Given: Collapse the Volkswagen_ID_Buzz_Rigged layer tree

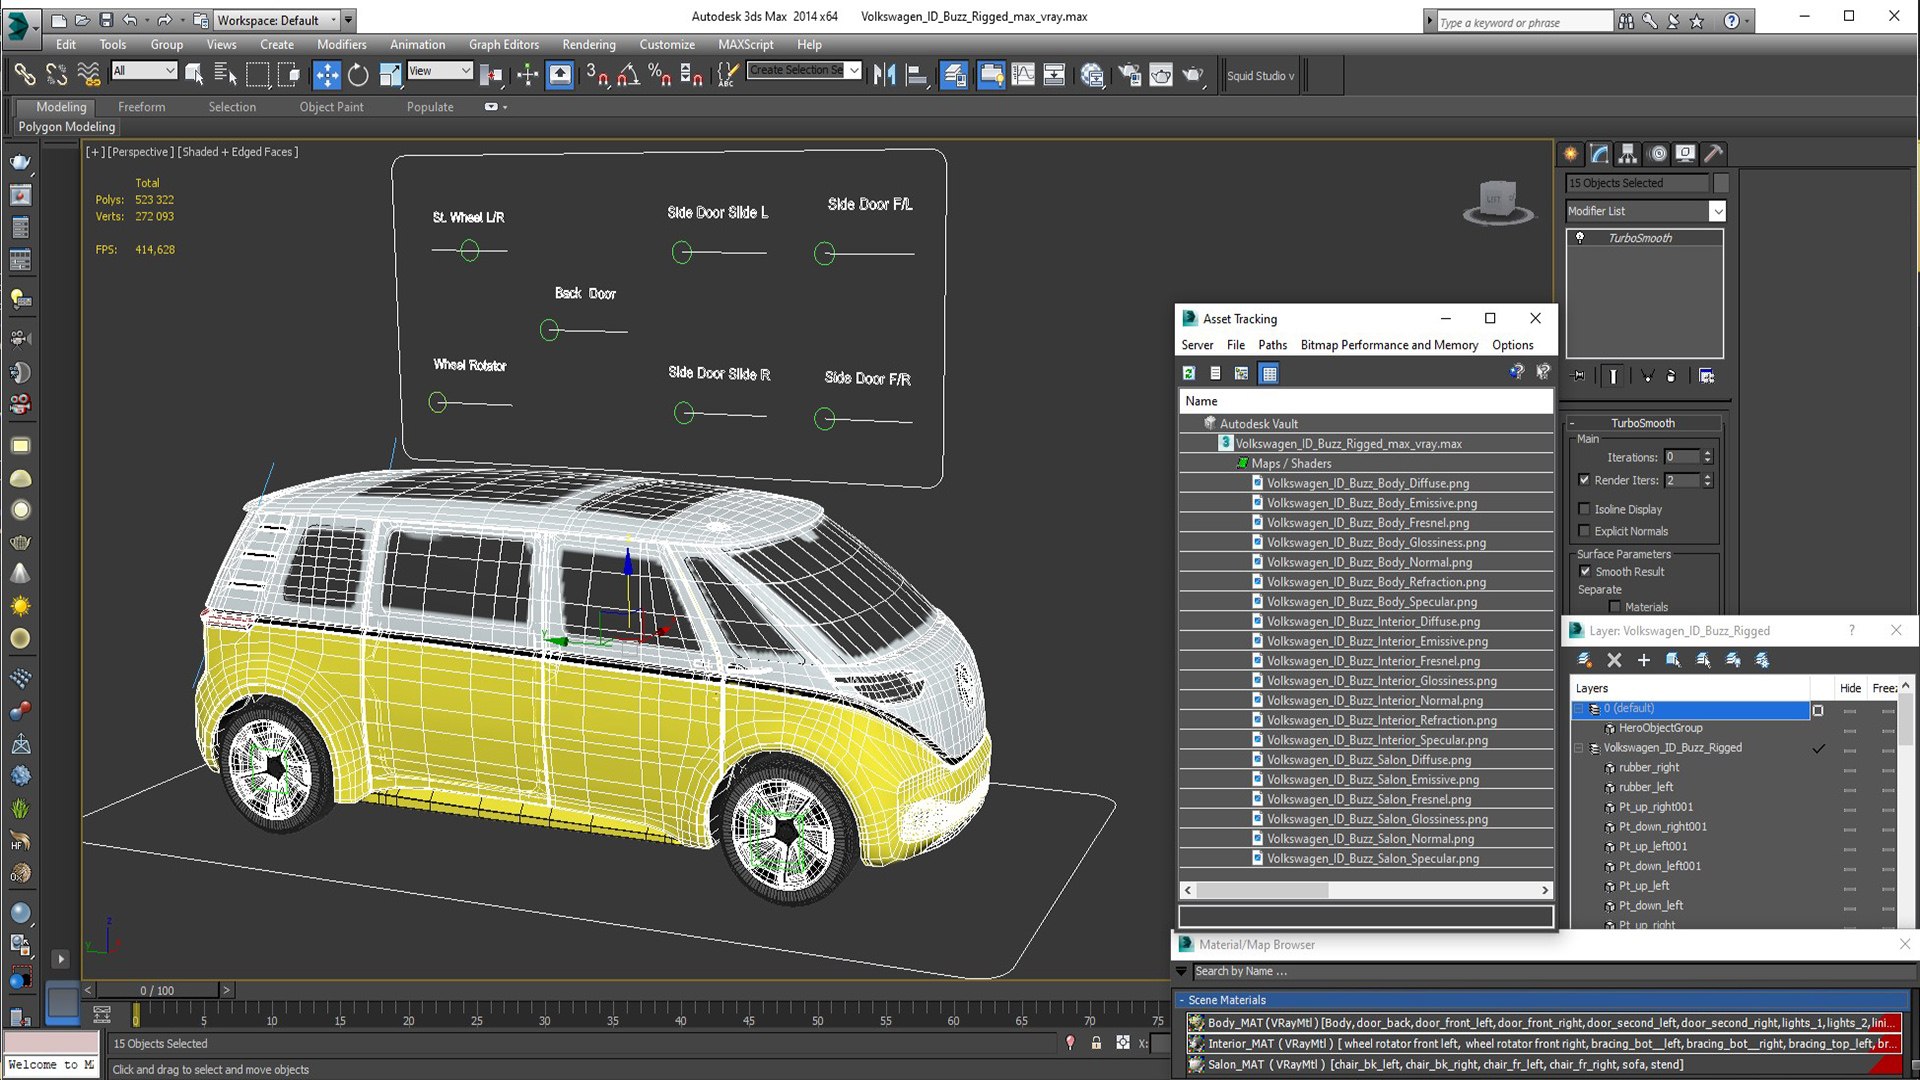Looking at the screenshot, I should [1579, 748].
